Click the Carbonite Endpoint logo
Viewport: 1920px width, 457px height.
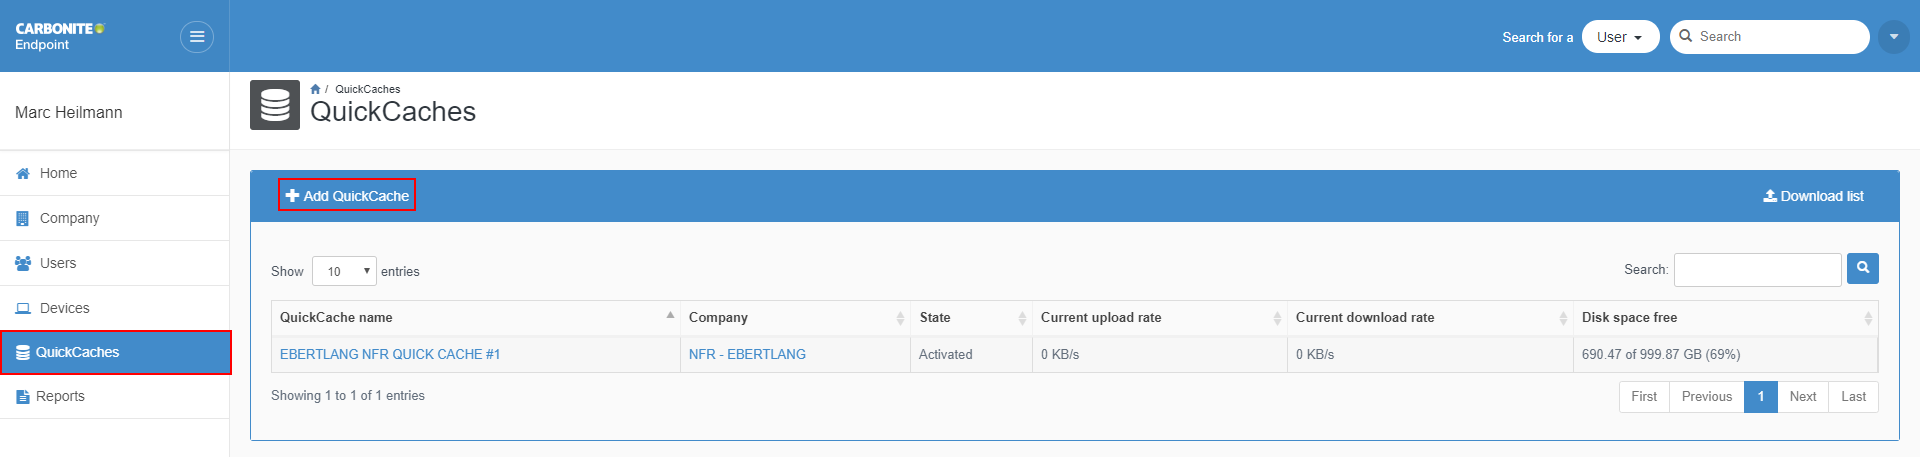tap(59, 36)
